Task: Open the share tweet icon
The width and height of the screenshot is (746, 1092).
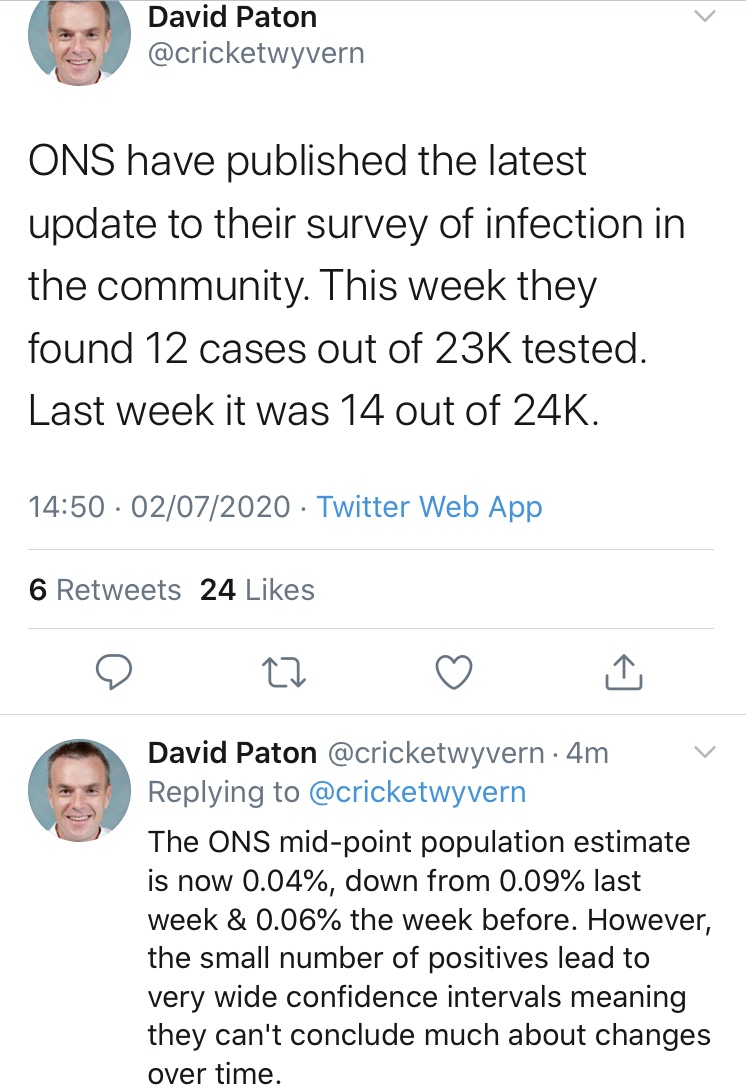Action: coord(623,671)
